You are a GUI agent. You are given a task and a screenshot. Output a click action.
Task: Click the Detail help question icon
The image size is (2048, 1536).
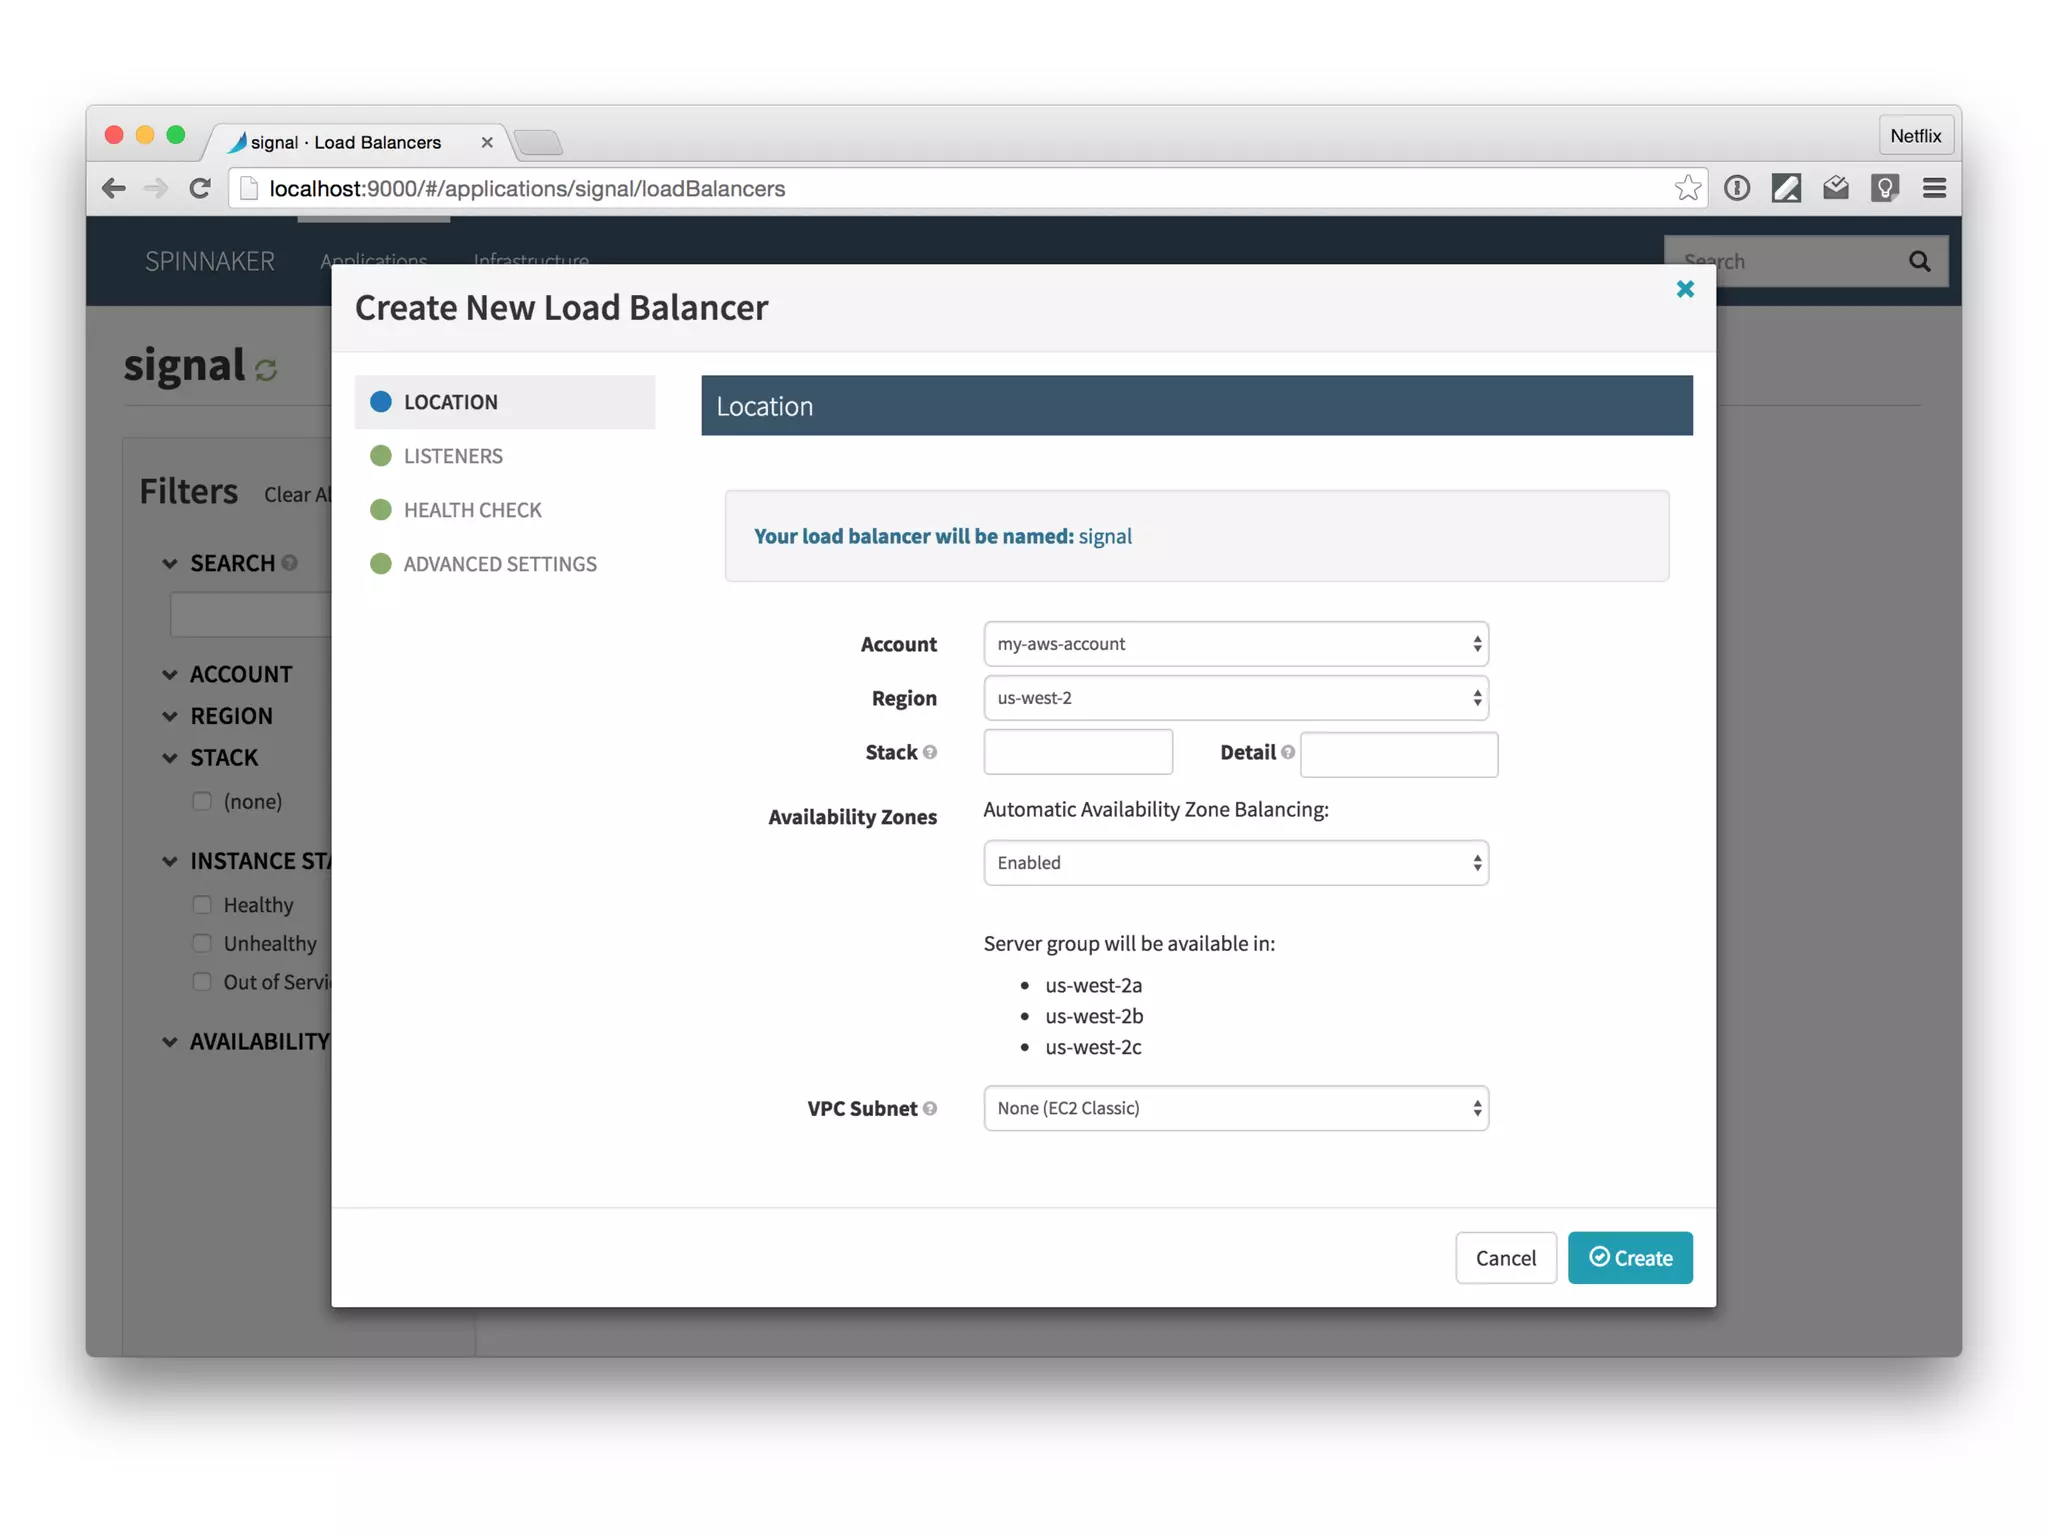point(1288,752)
